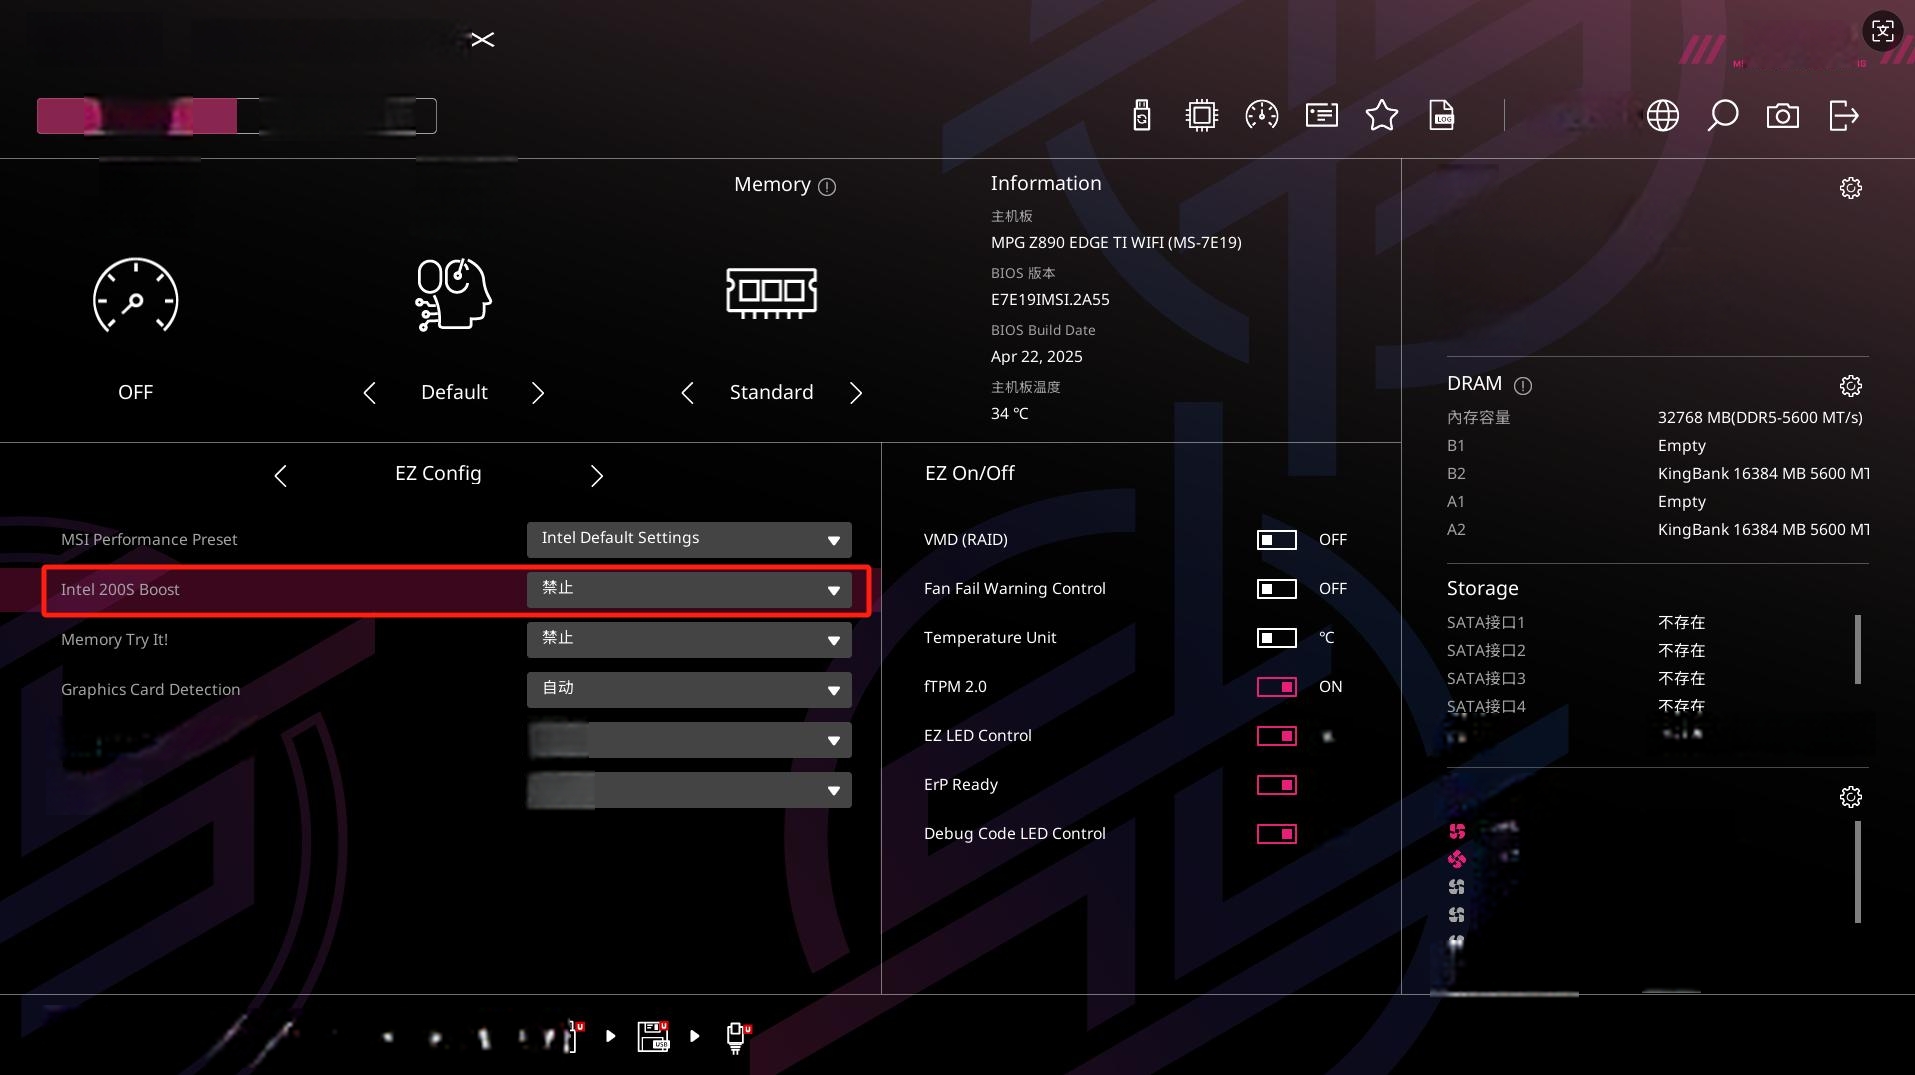This screenshot has width=1915, height=1075.
Task: Click the Game Boost gauge icon above OFF
Action: (x=135, y=295)
